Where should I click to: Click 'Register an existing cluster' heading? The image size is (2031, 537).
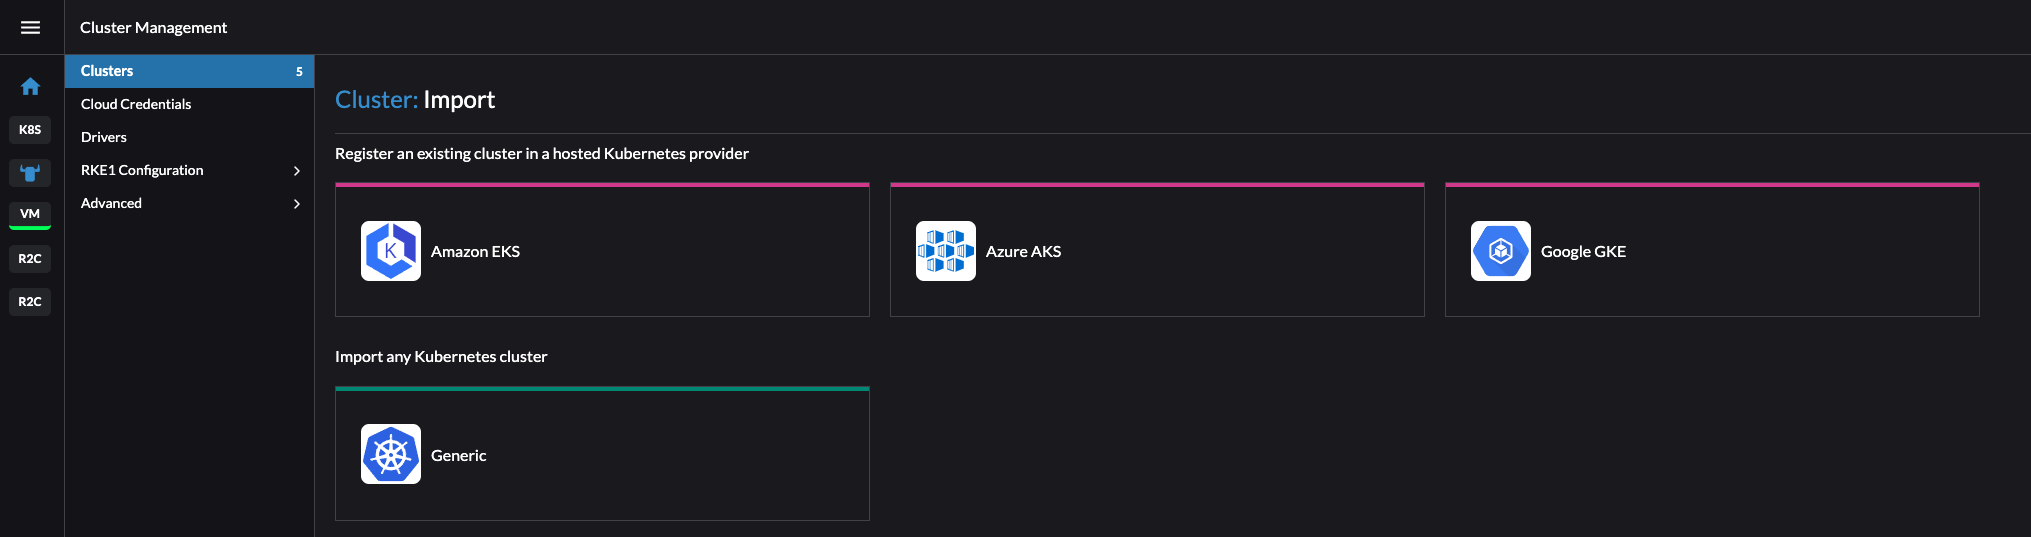[542, 153]
